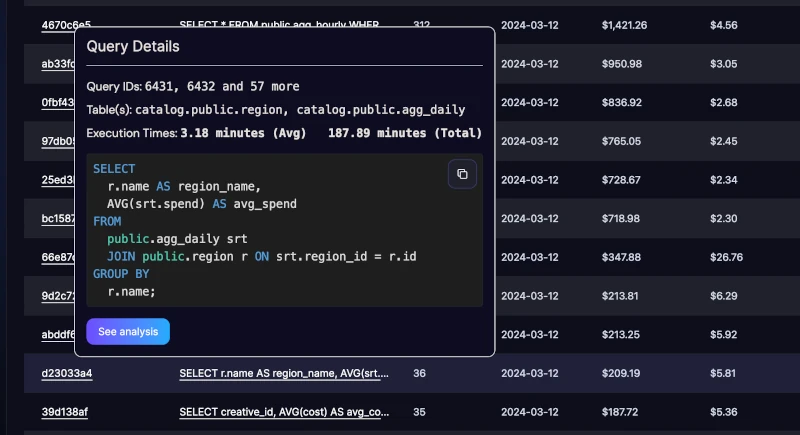Screen dimensions: 800x435
Task: Select the $3.05 value
Action: click(x=723, y=64)
